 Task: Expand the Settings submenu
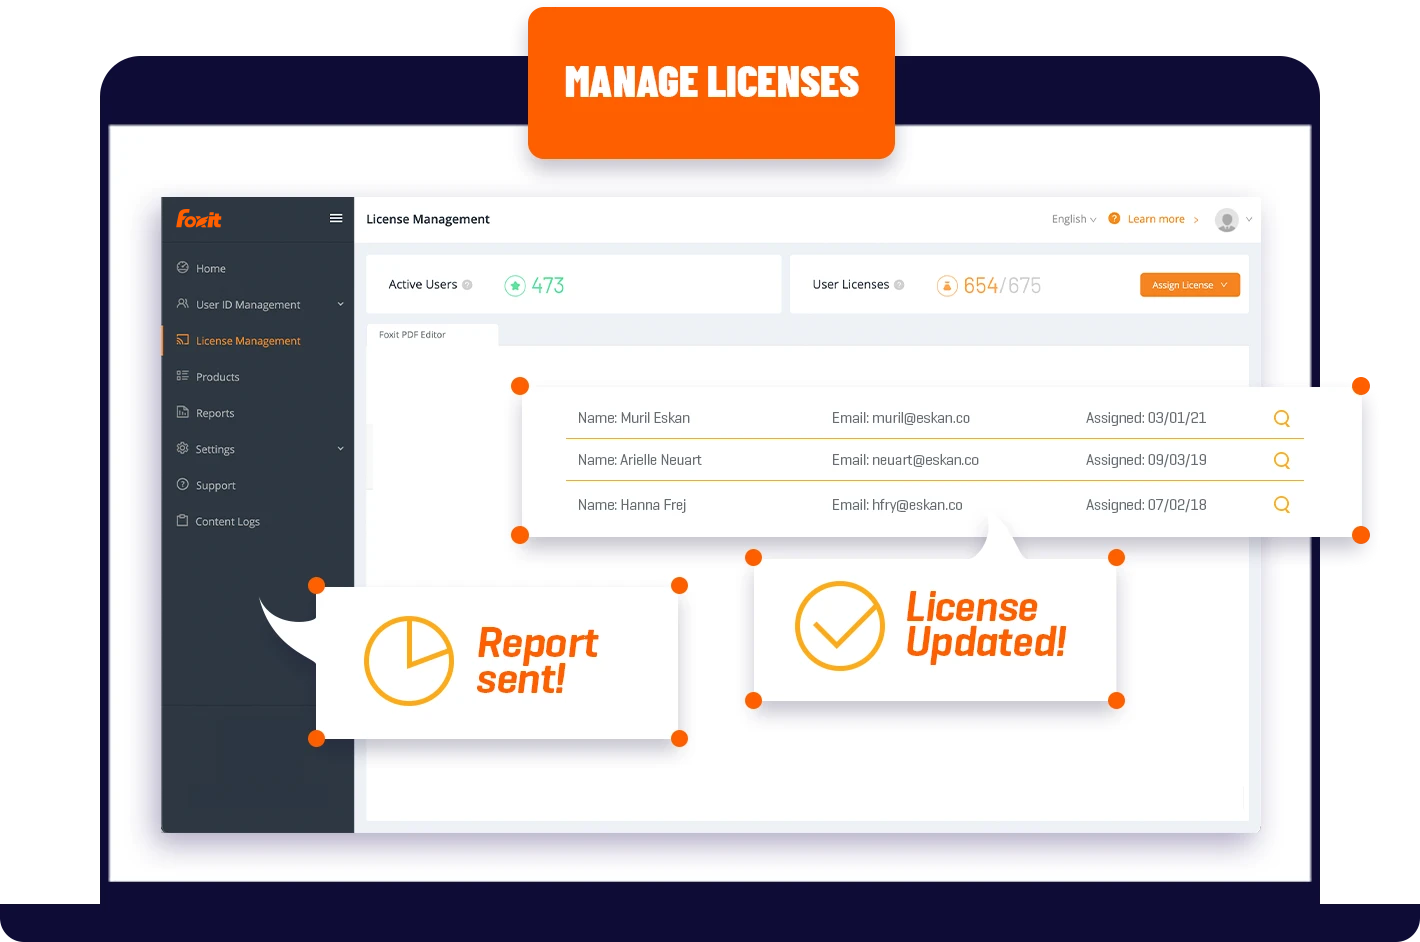coord(340,449)
